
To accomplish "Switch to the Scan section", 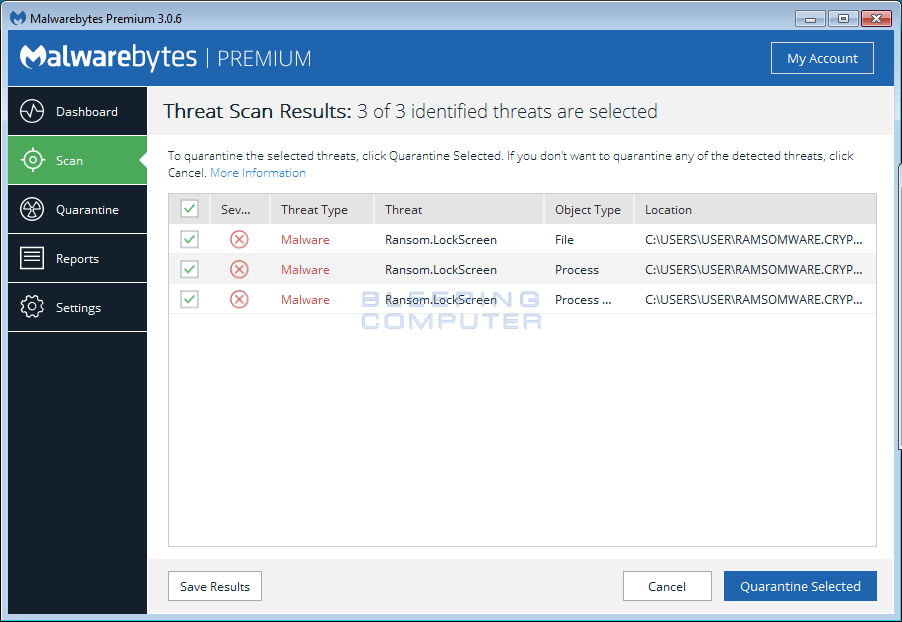I will click(x=34, y=160).
